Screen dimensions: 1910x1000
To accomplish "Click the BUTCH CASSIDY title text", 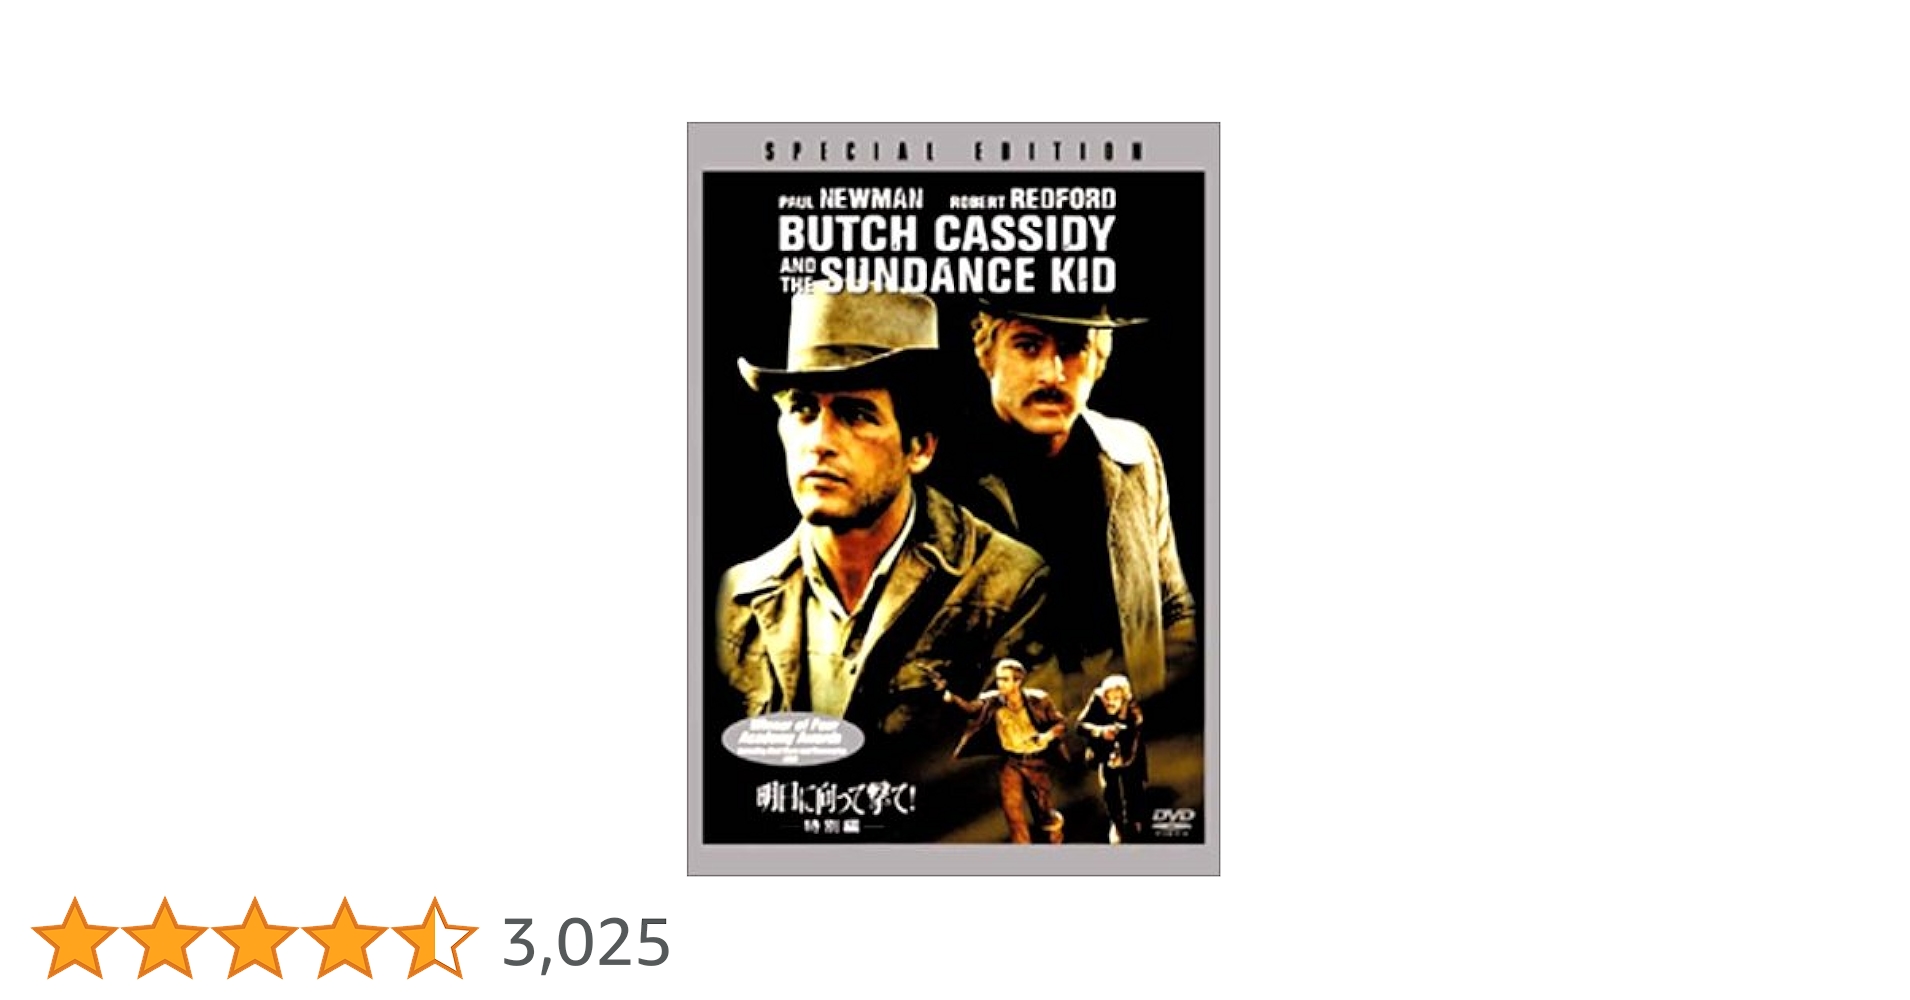I will coord(946,234).
